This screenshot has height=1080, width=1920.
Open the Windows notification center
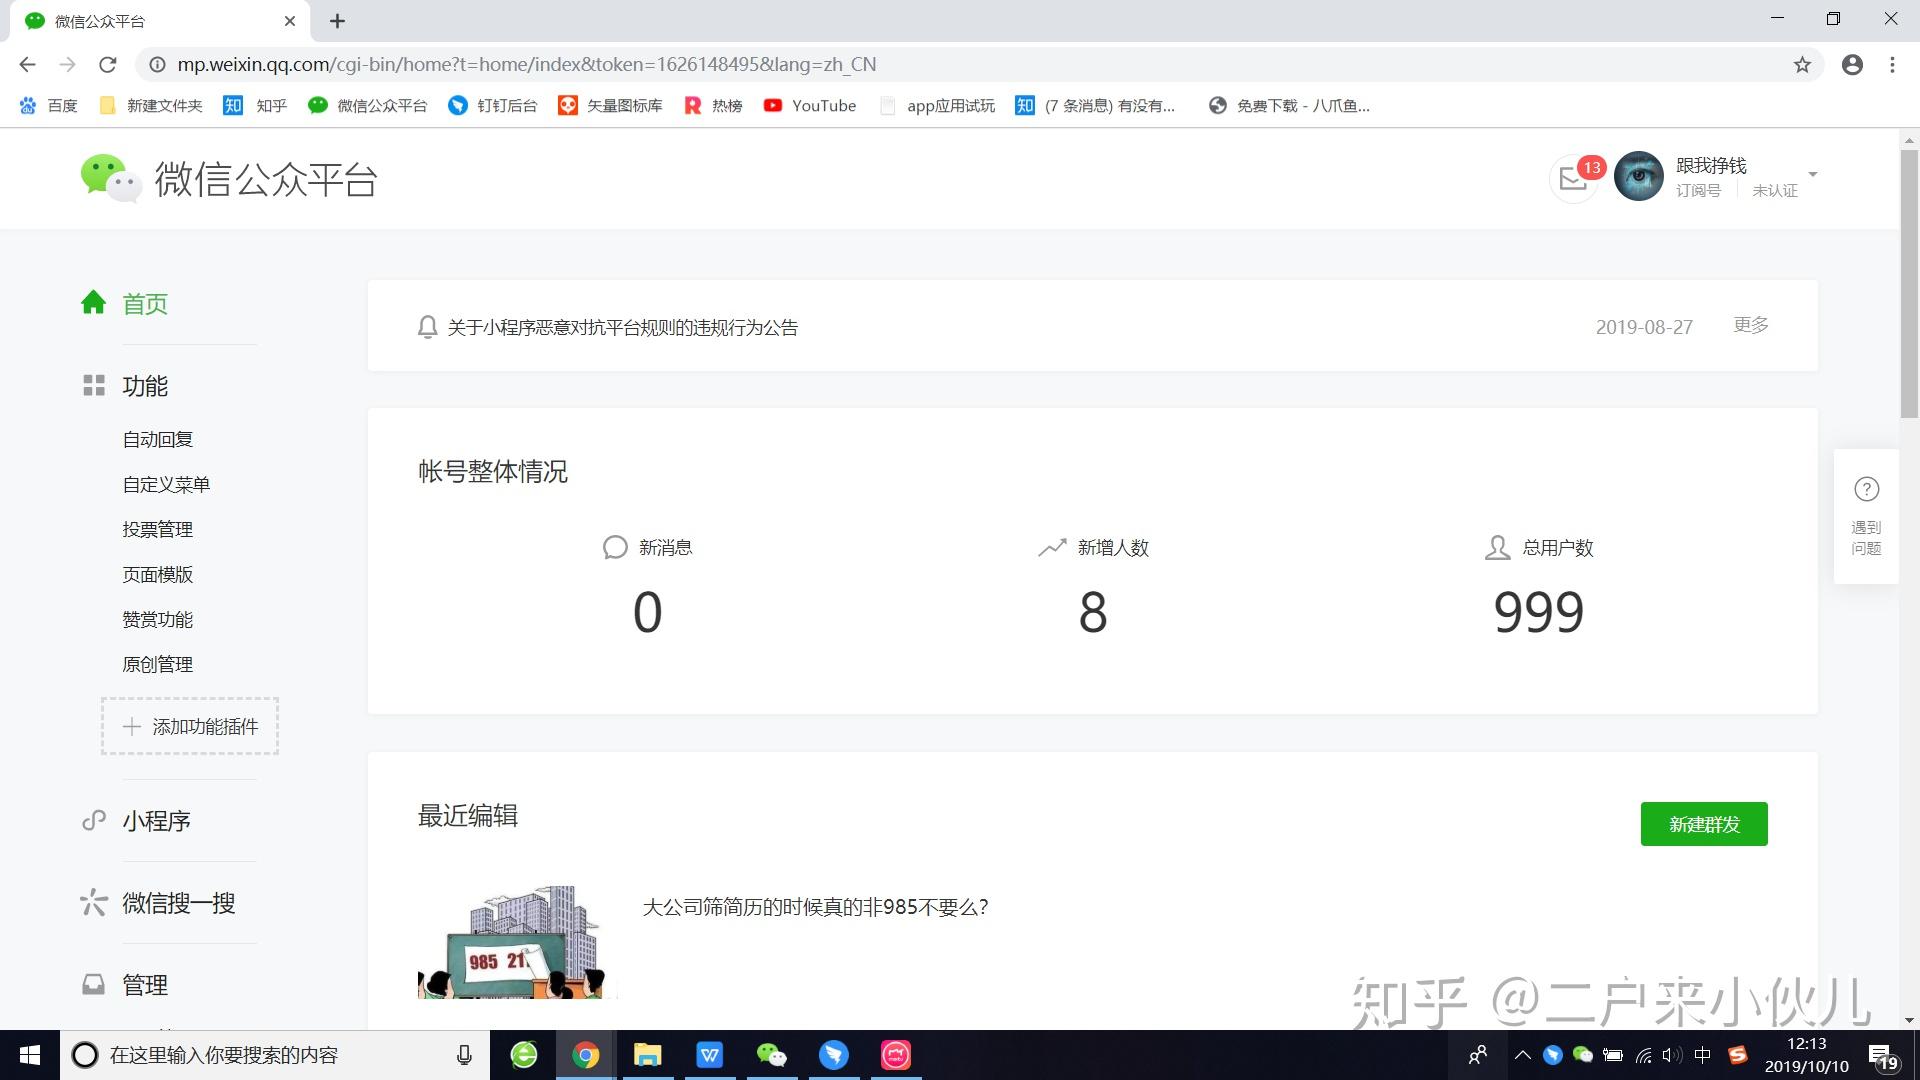tap(1882, 1056)
